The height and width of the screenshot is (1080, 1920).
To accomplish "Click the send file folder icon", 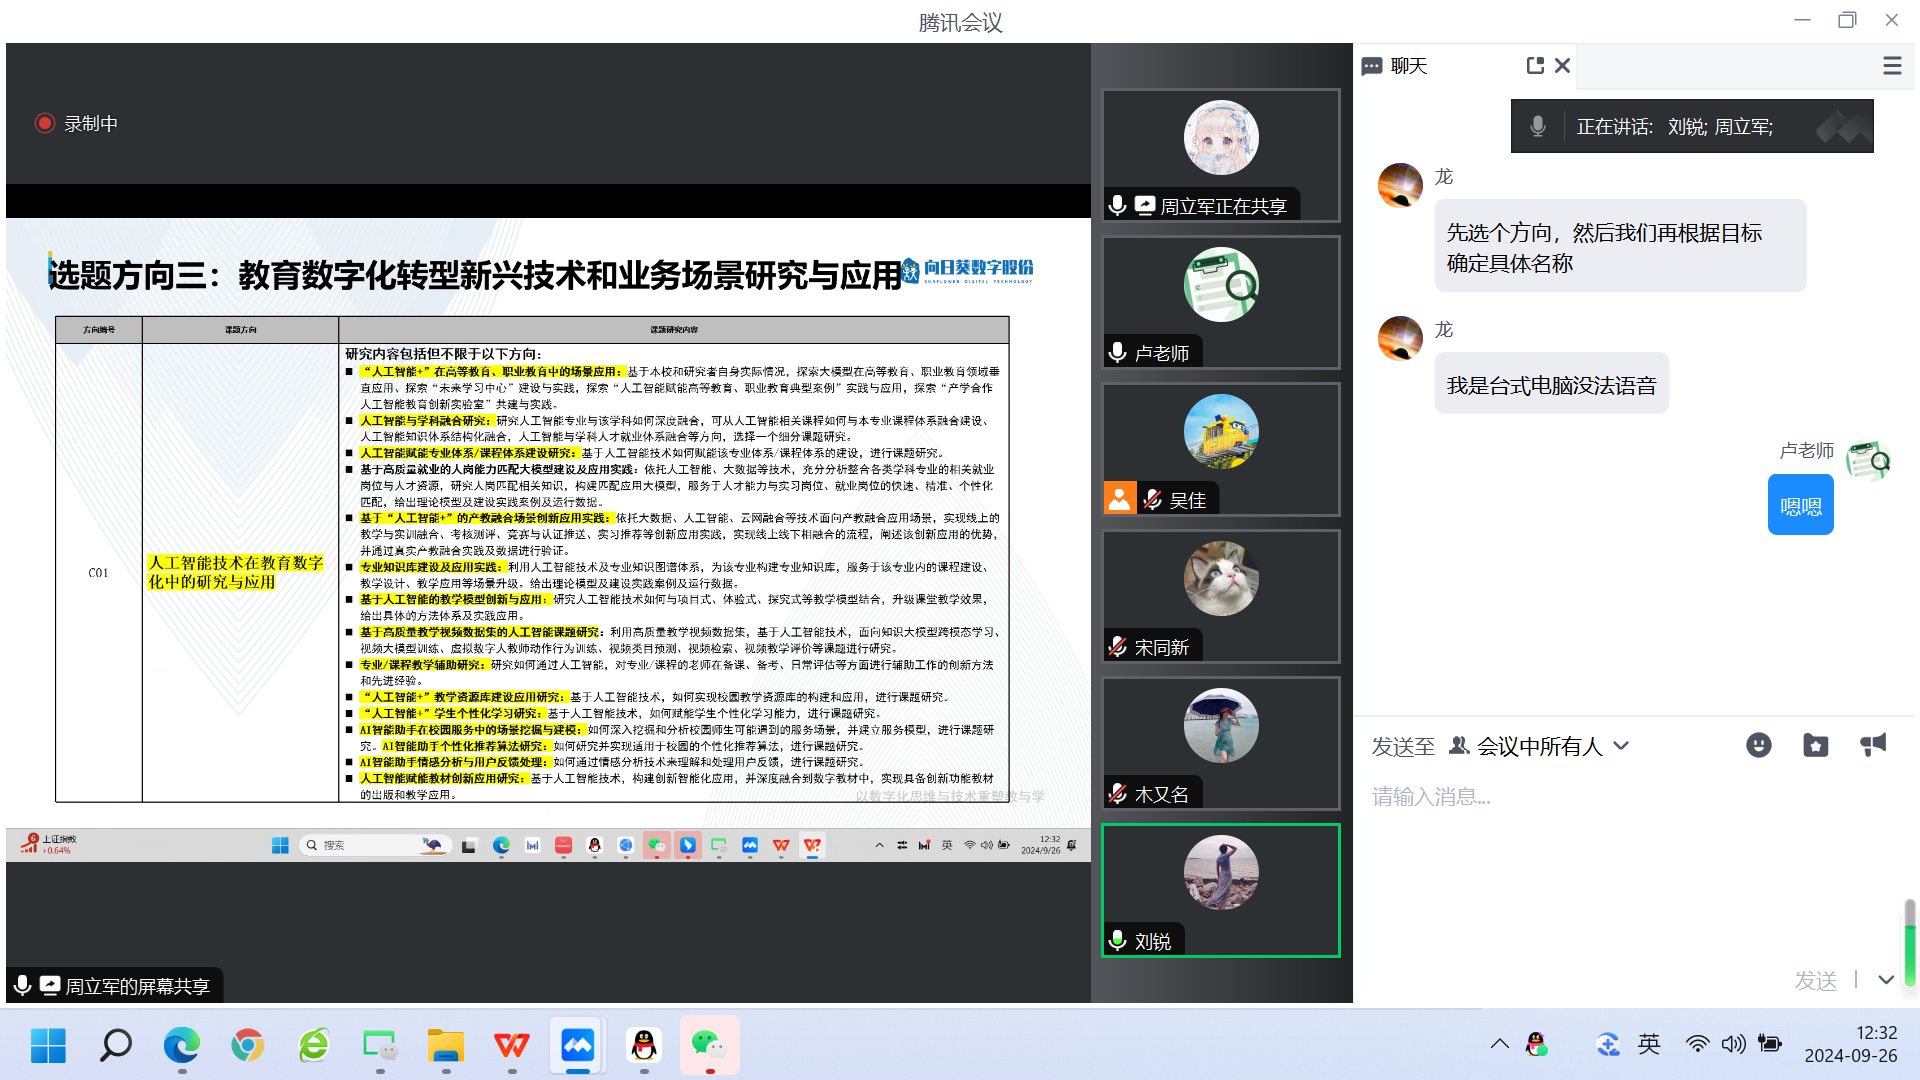I will pyautogui.click(x=1816, y=745).
